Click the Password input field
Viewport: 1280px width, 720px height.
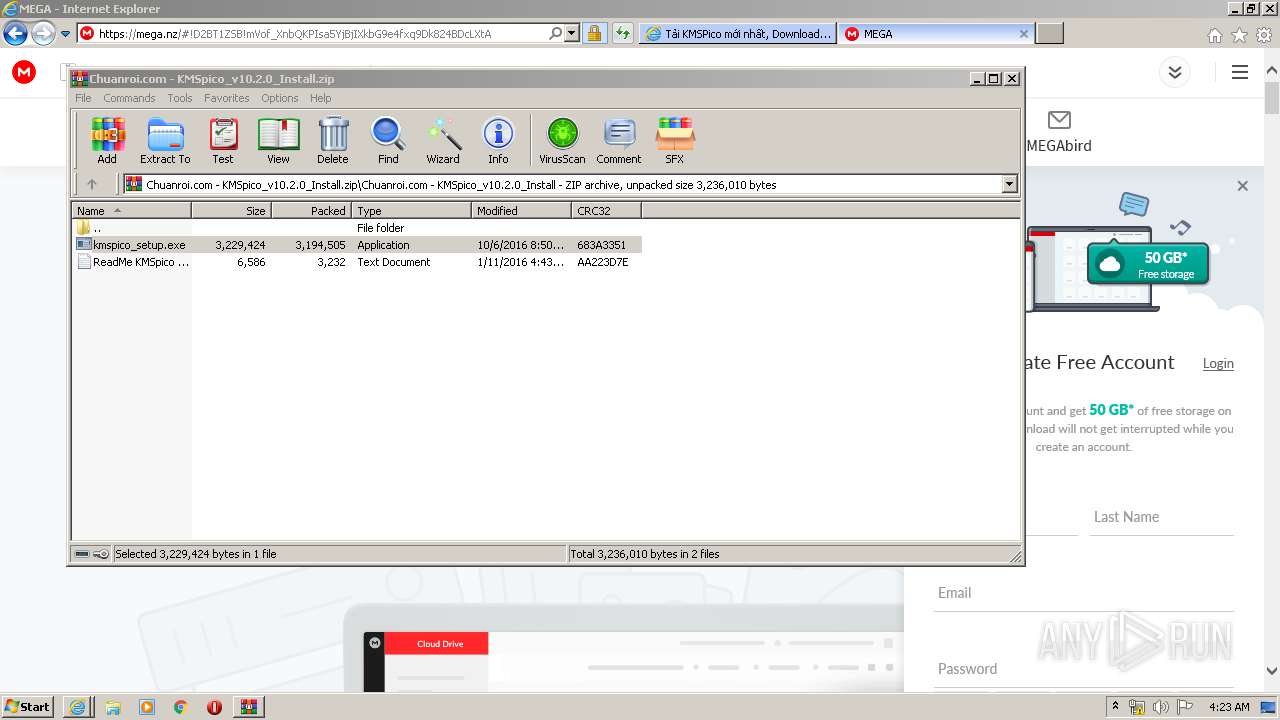coord(1084,669)
